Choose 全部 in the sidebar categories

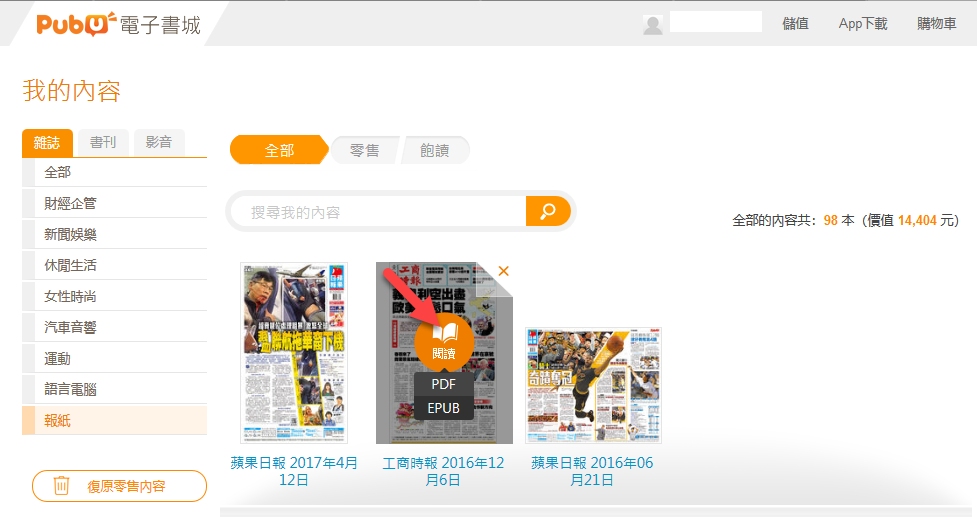(115, 173)
